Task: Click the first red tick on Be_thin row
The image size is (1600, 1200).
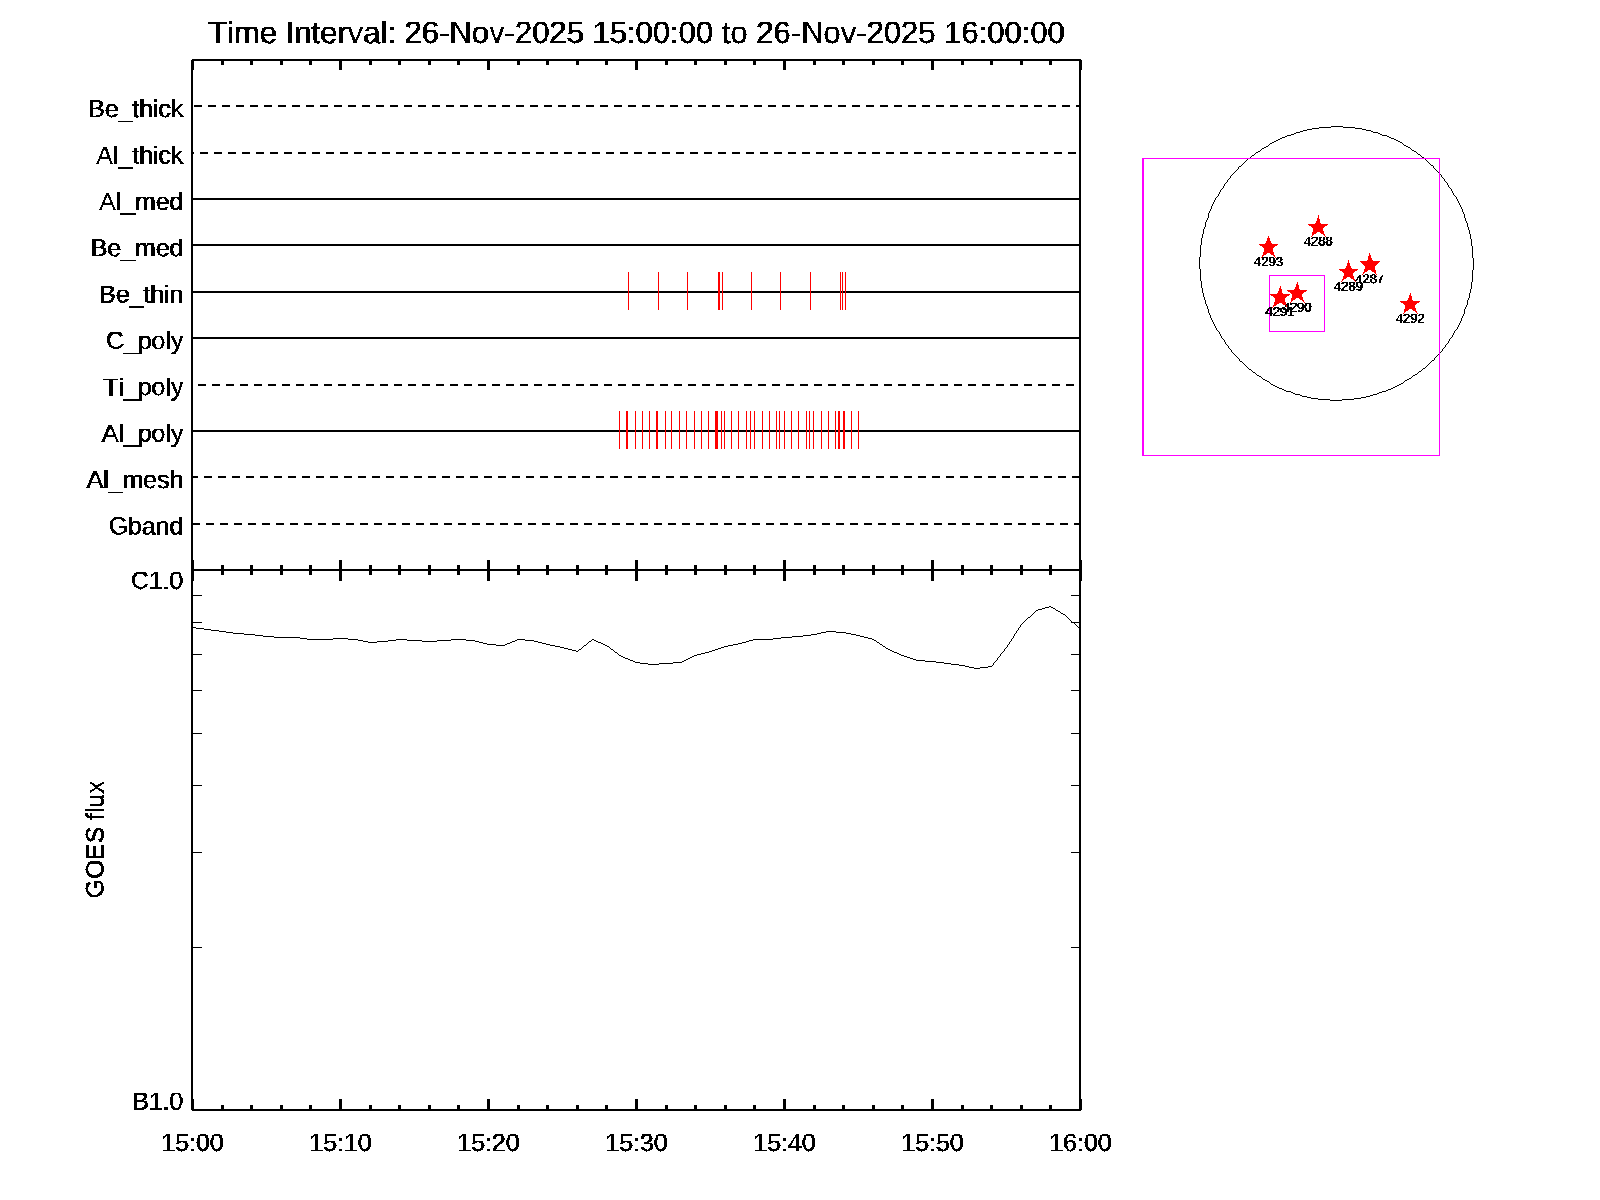Action: coord(628,290)
